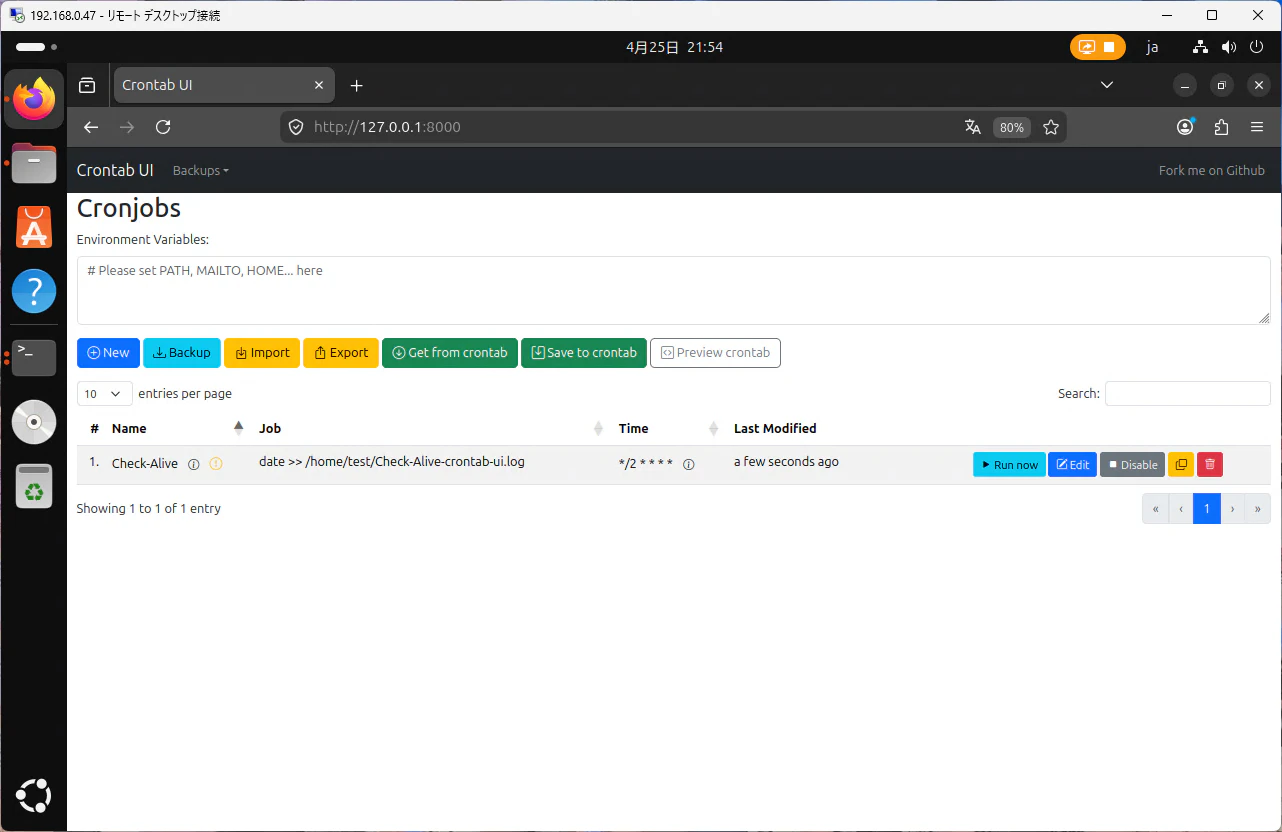Viewport: 1282px width, 832px height.
Task: Click the job text date >> /home/test/Check-Alive-crontab-ui.log
Action: (392, 461)
